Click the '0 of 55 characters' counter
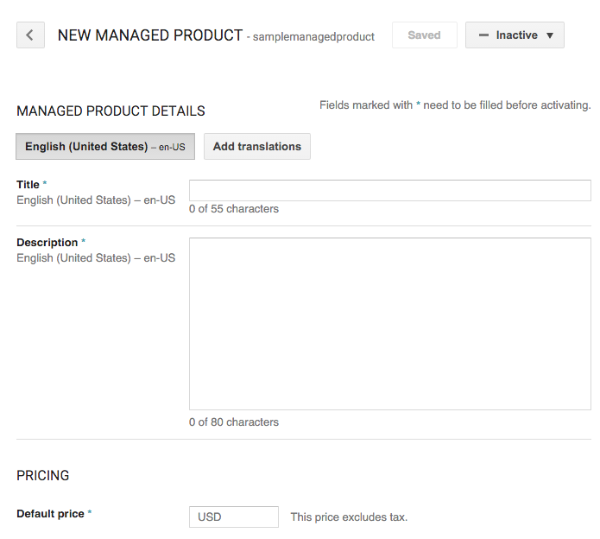600x539 pixels. coord(233,210)
